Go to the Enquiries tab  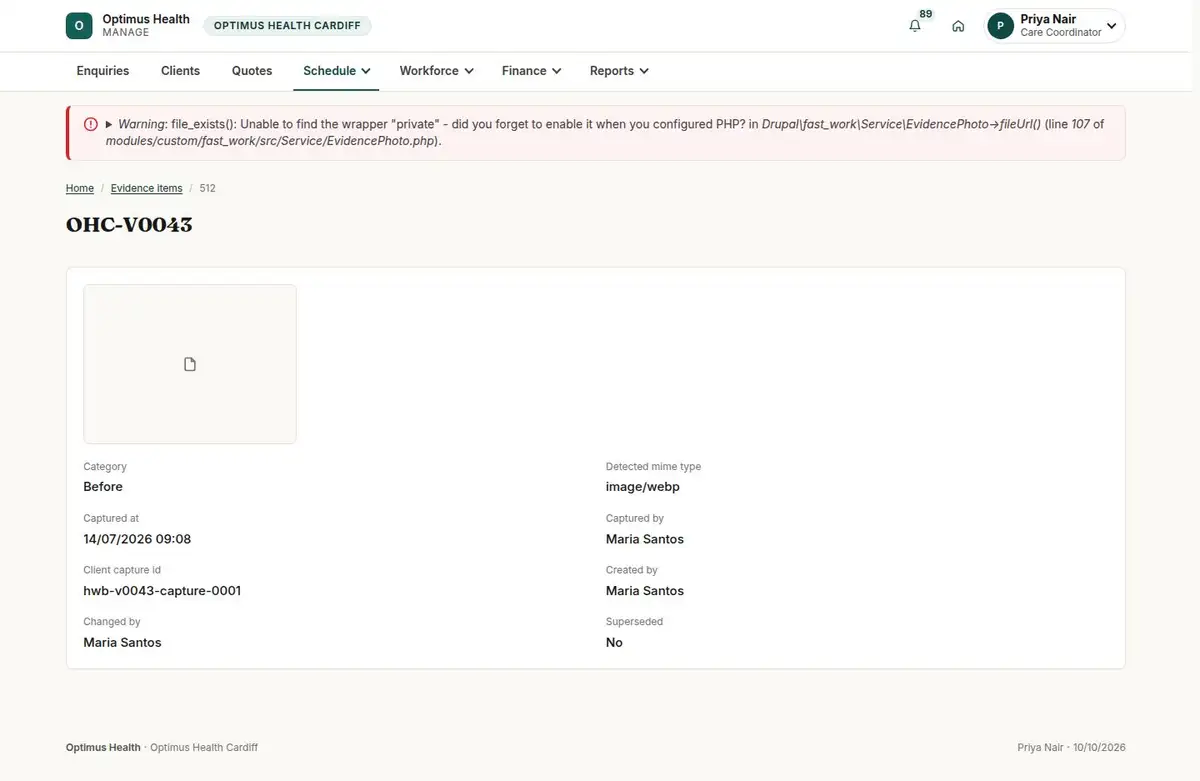[103, 71]
